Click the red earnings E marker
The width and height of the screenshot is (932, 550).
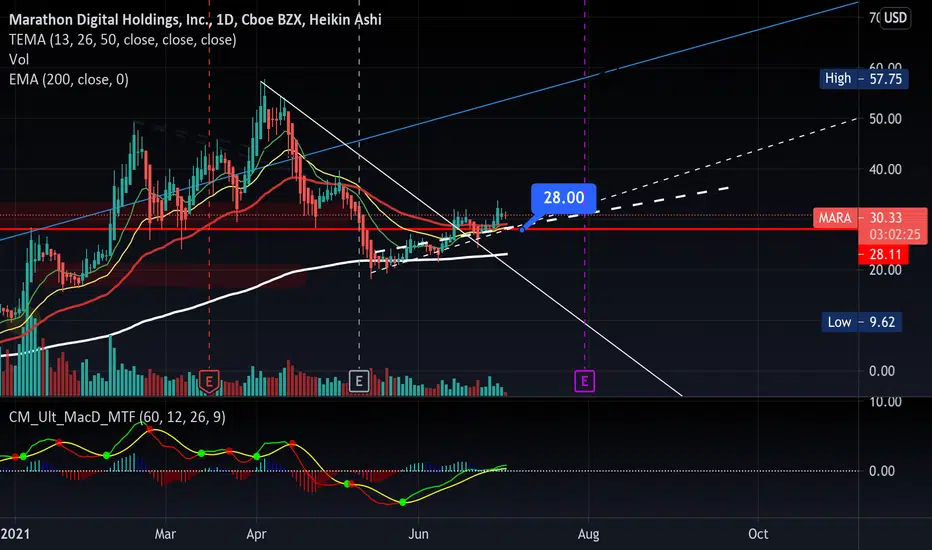[x=209, y=381]
